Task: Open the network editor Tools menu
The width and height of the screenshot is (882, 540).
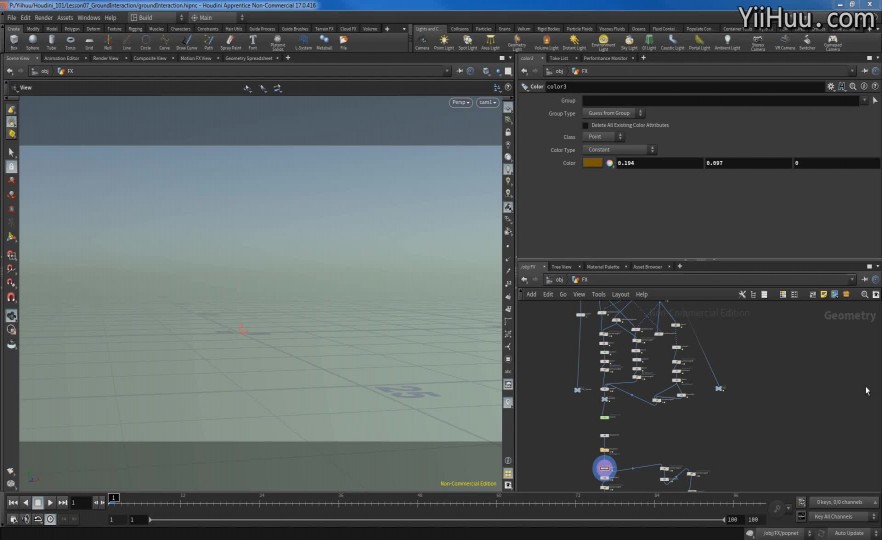Action: (x=598, y=294)
